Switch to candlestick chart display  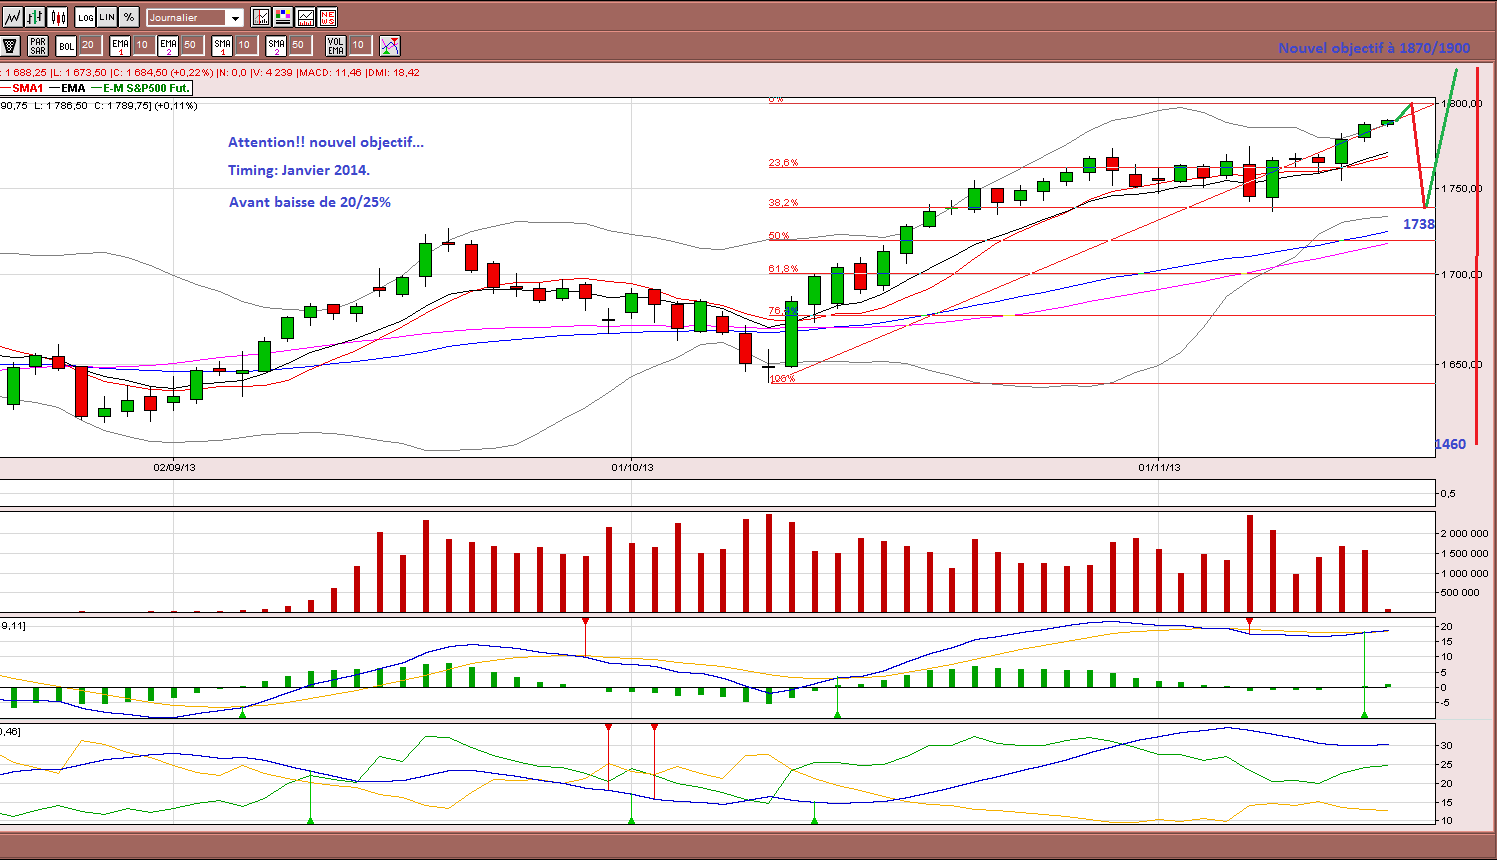coord(58,17)
